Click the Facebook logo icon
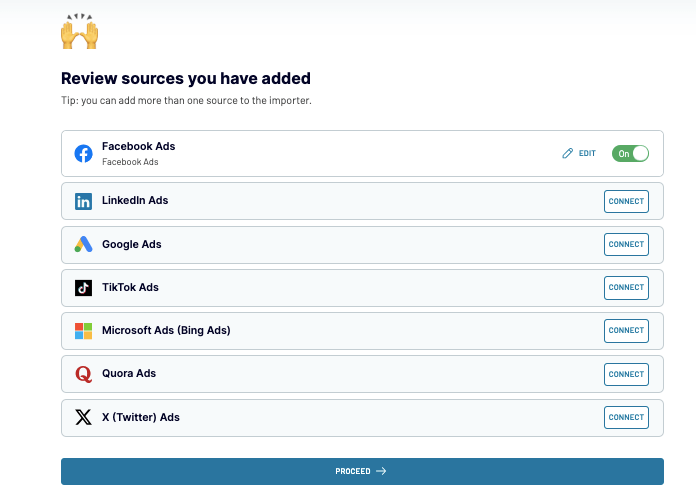Viewport: 696px width, 504px height. [x=83, y=154]
